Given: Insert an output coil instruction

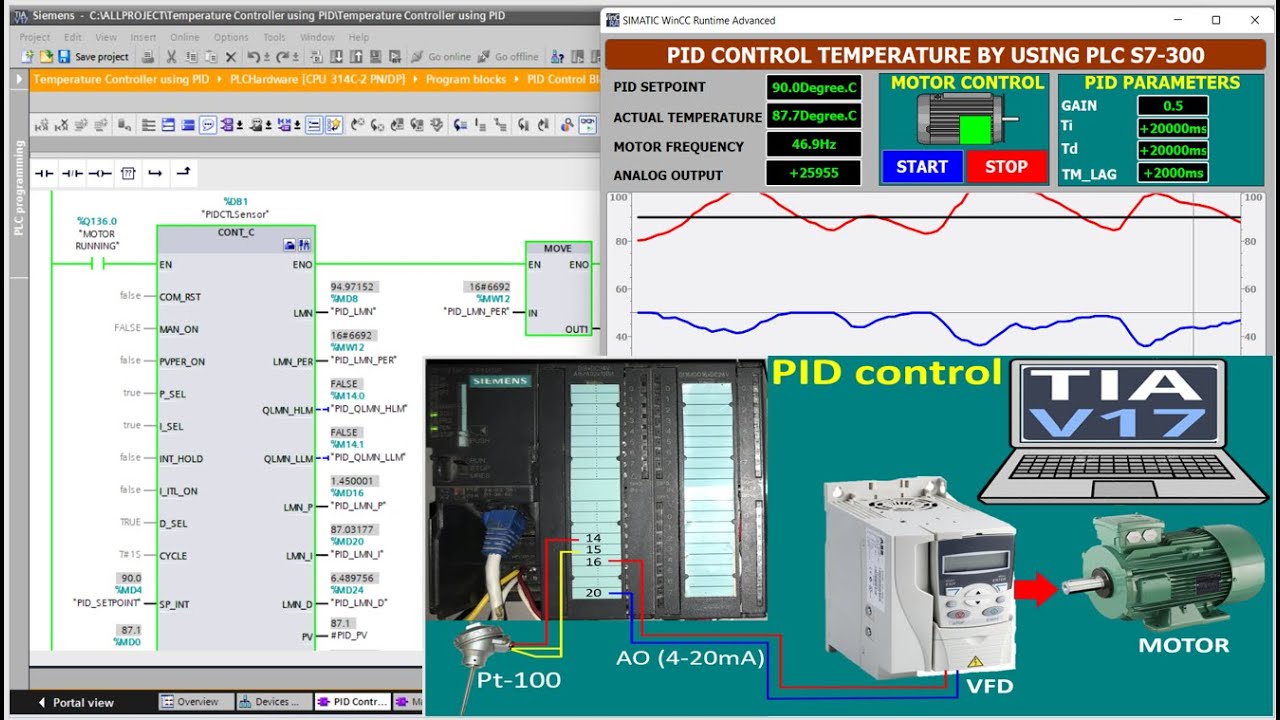Looking at the screenshot, I should point(99,173).
